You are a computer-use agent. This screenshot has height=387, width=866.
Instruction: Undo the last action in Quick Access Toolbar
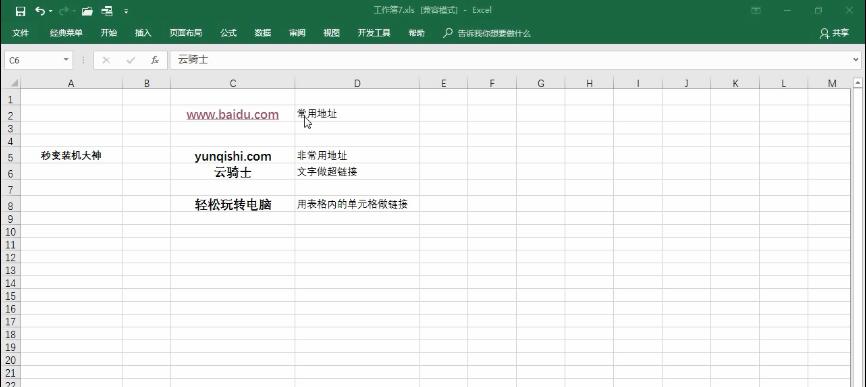tap(39, 10)
